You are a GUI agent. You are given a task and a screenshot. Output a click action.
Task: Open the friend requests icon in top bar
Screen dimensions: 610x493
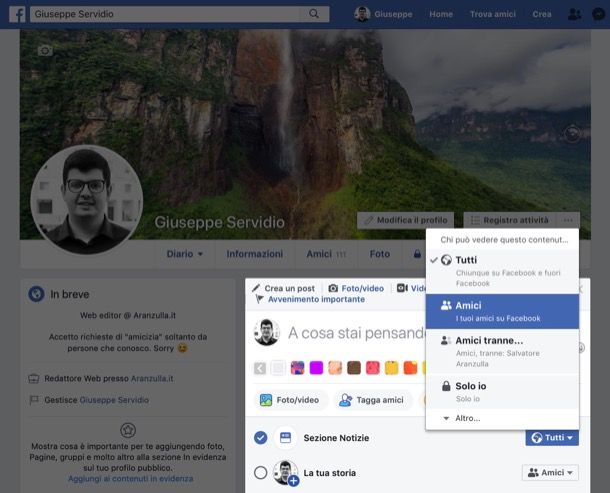coord(574,14)
